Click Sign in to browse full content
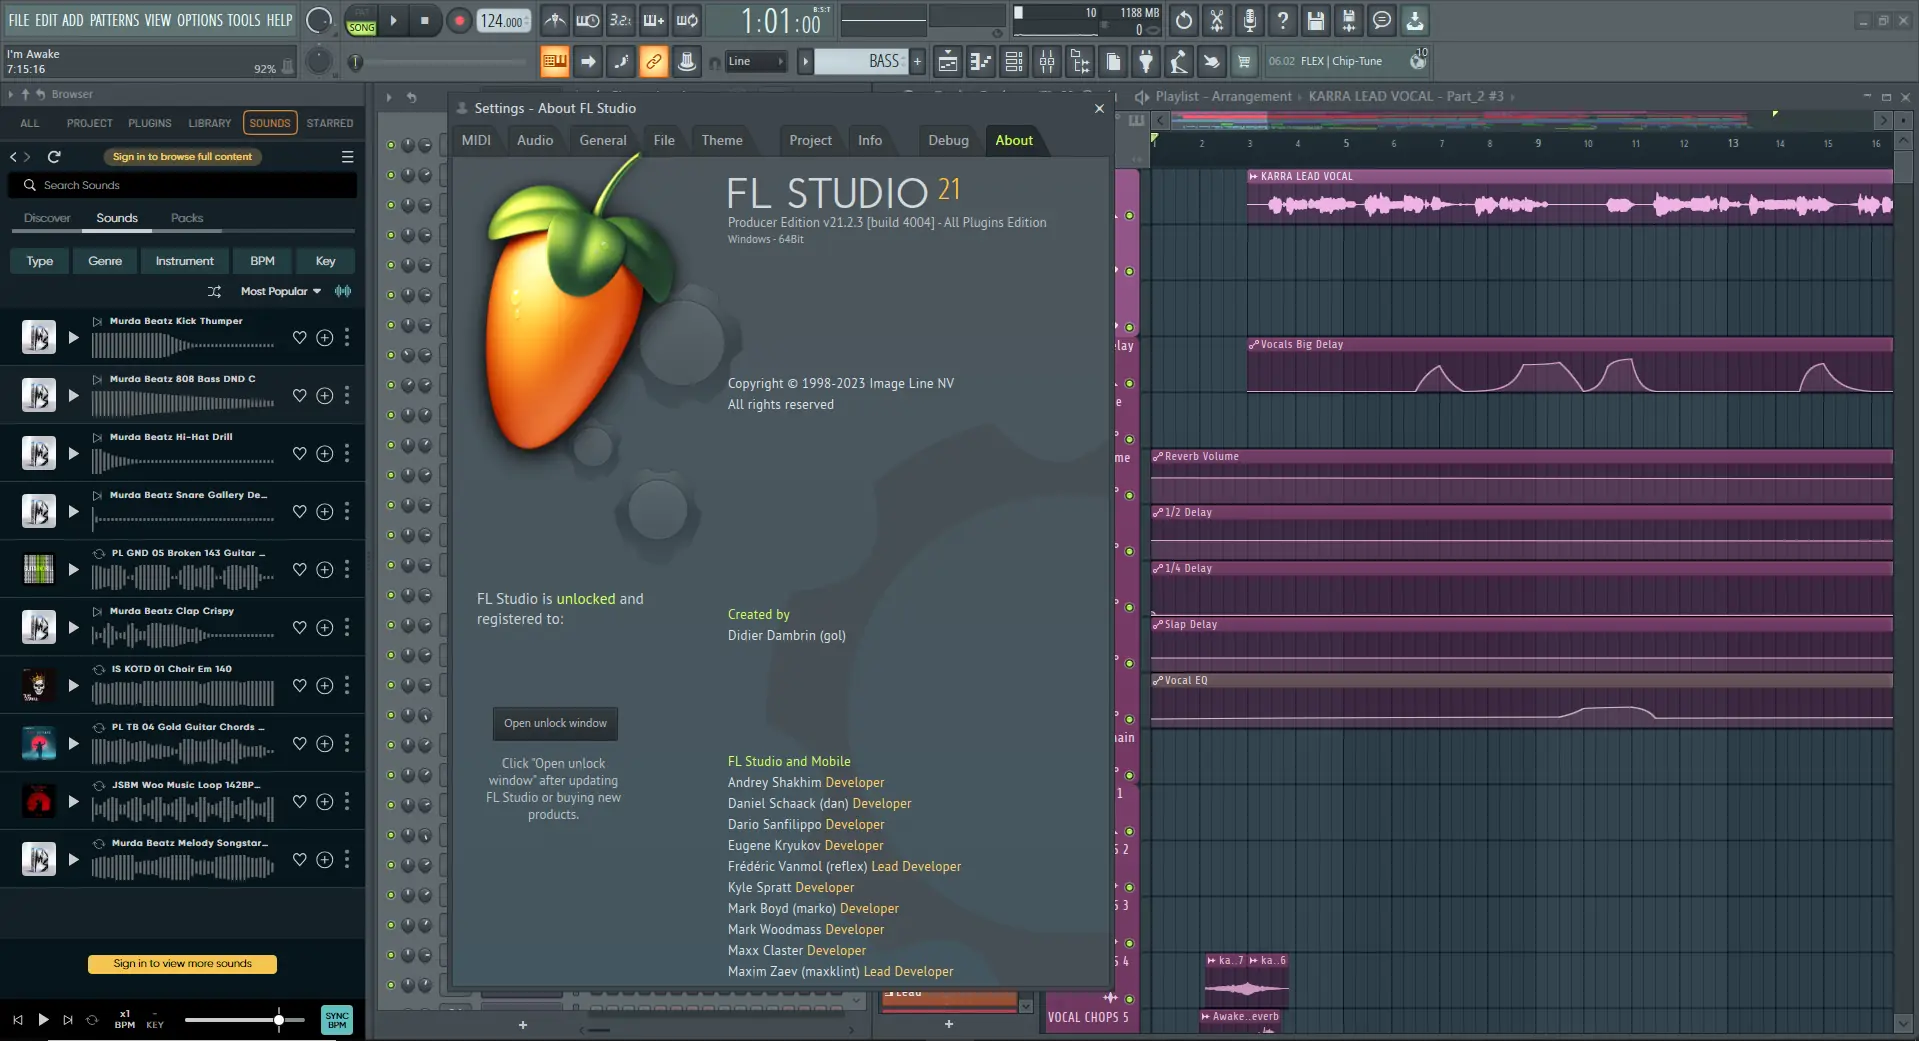The image size is (1919, 1041). pyautogui.click(x=182, y=157)
